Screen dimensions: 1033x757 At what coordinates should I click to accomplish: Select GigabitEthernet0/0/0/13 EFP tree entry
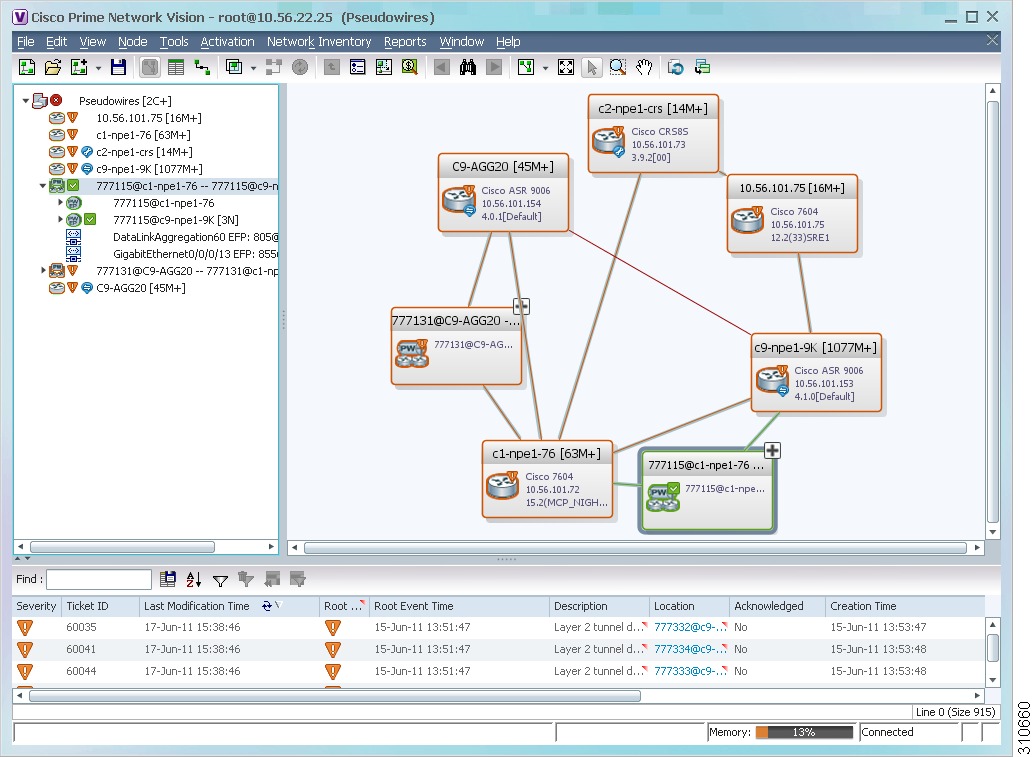(195, 254)
